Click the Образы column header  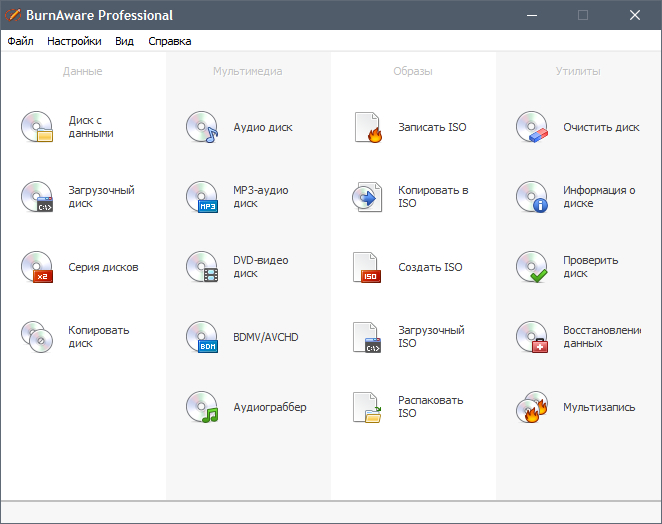click(x=412, y=71)
